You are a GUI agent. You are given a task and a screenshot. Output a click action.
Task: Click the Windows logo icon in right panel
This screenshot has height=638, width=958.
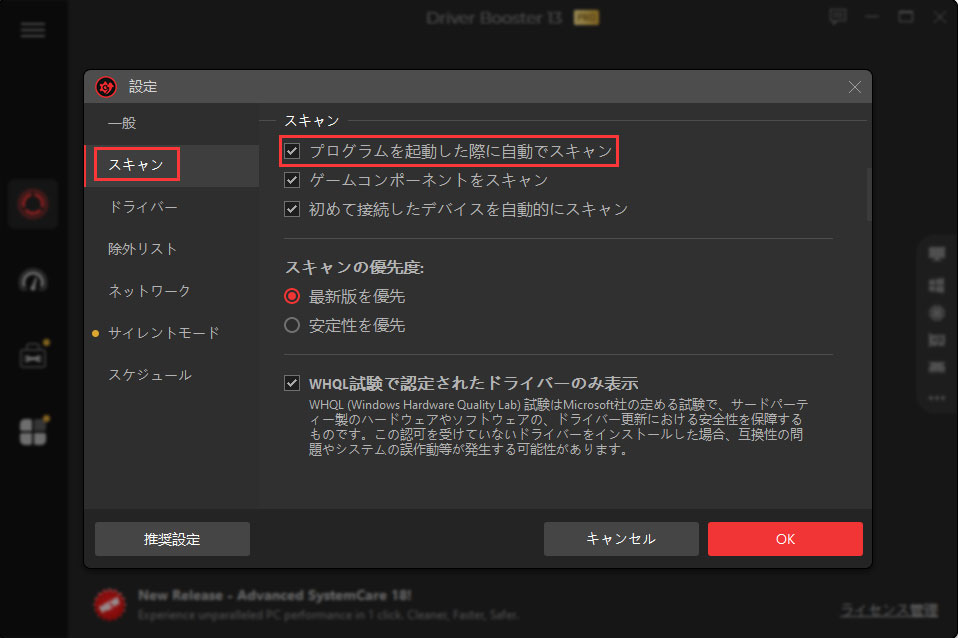[937, 285]
